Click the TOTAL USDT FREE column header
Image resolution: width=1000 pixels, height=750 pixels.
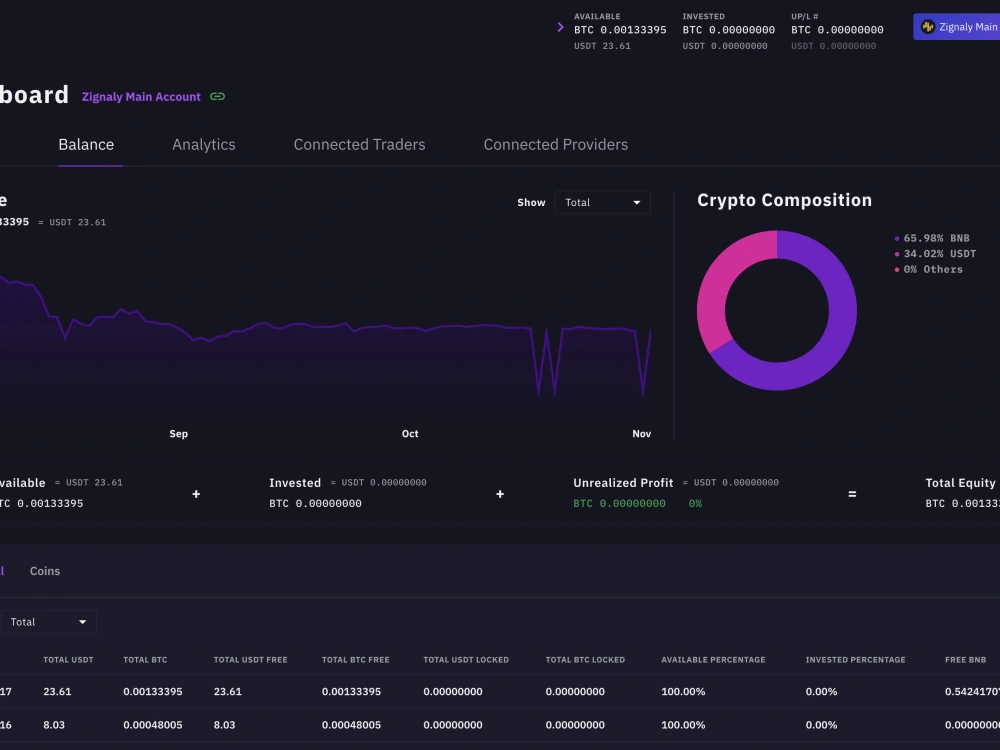coord(251,659)
